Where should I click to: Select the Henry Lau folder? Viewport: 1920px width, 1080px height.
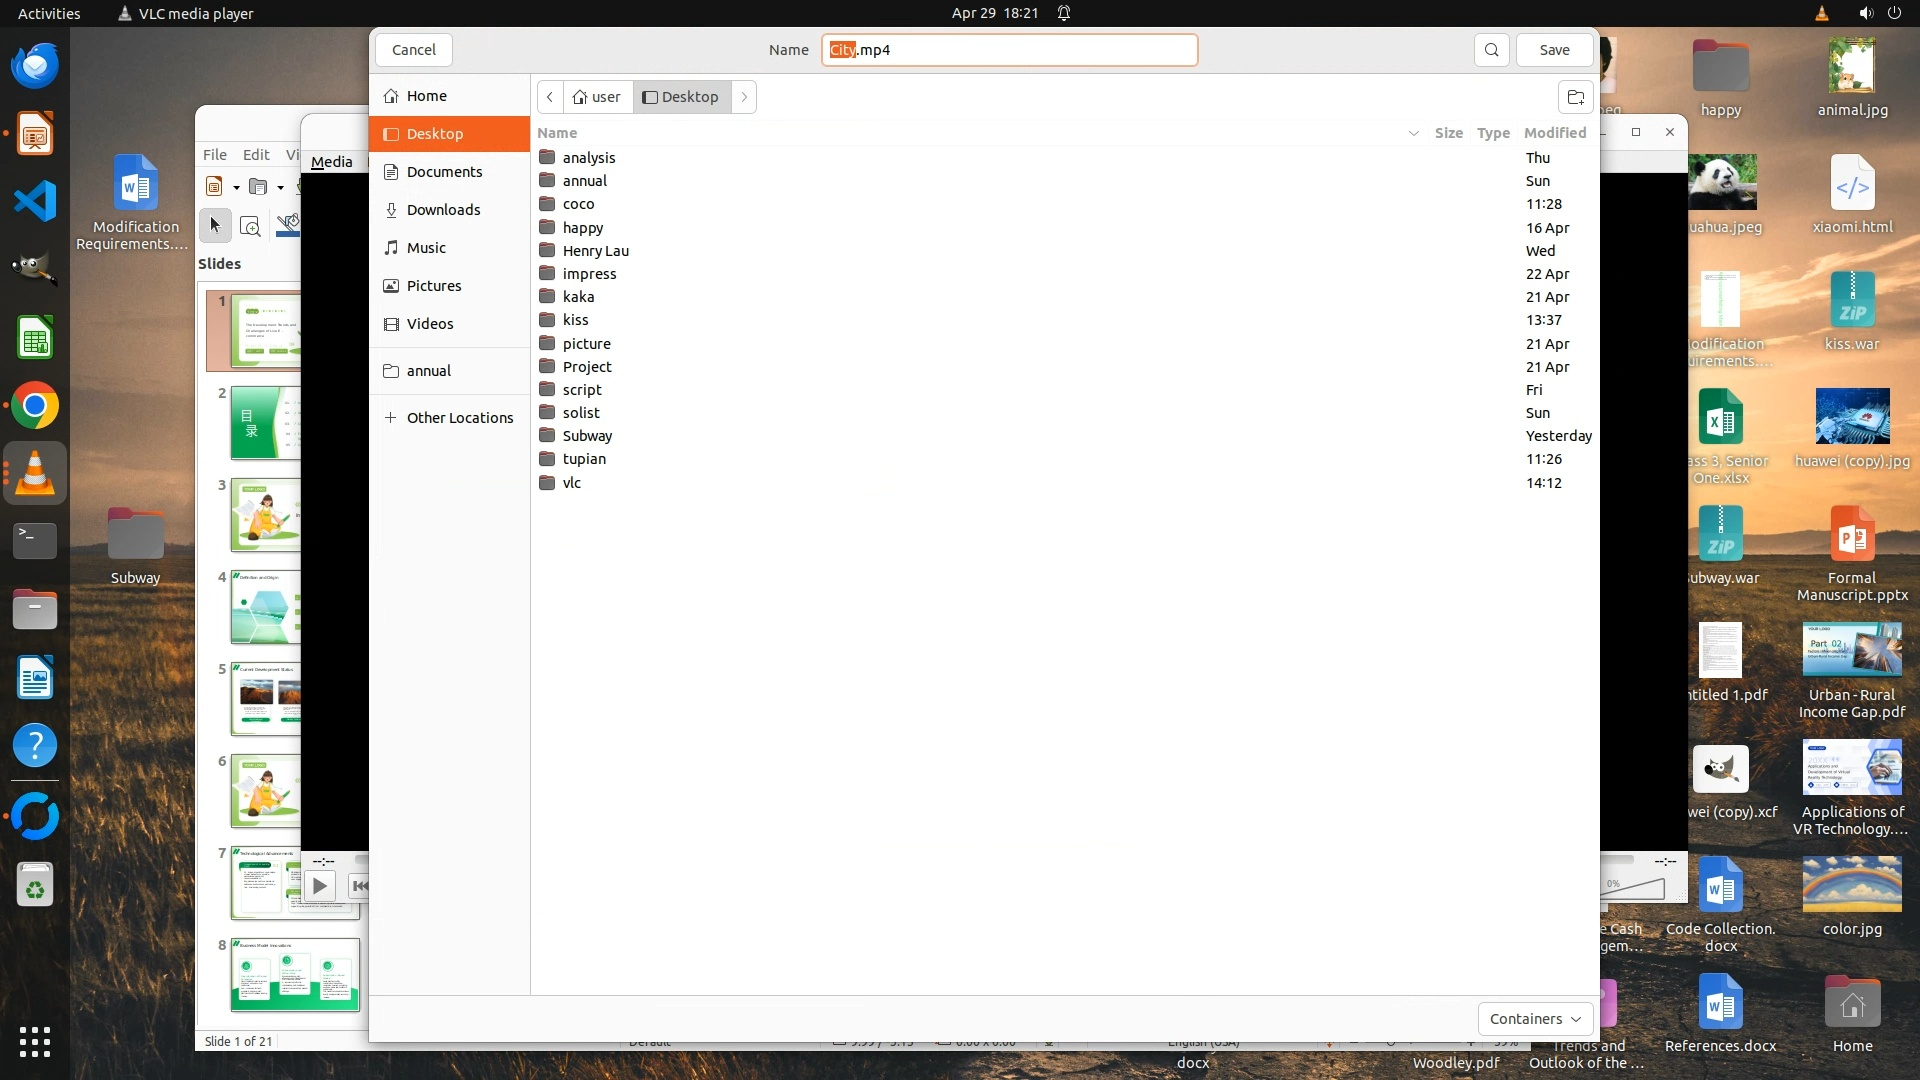click(595, 251)
